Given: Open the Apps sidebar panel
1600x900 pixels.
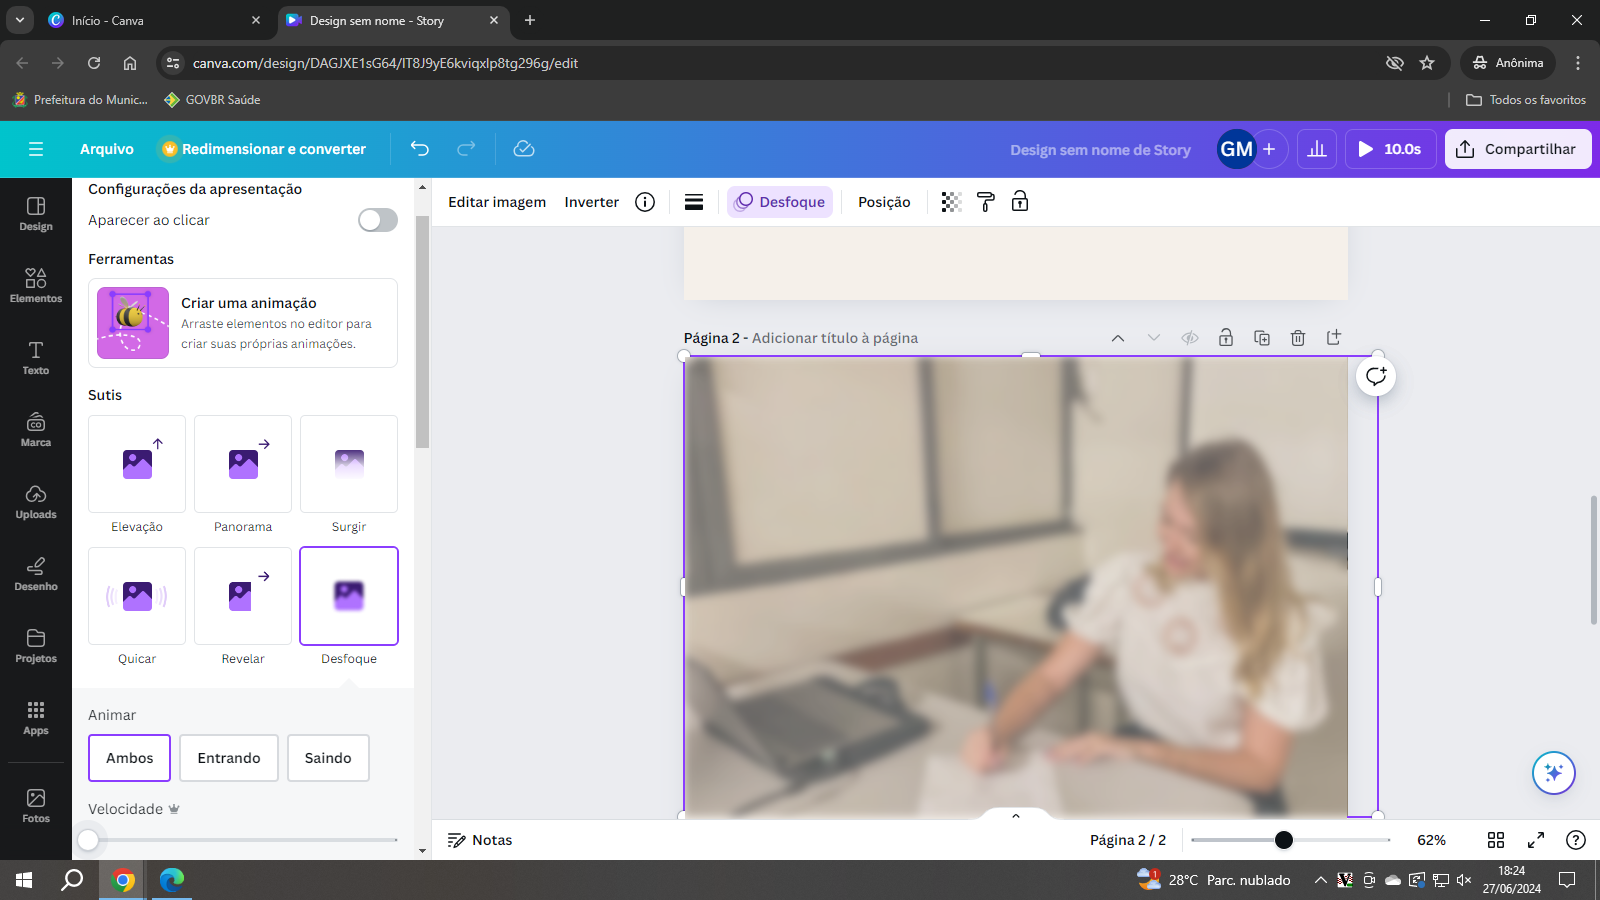Looking at the screenshot, I should [36, 718].
